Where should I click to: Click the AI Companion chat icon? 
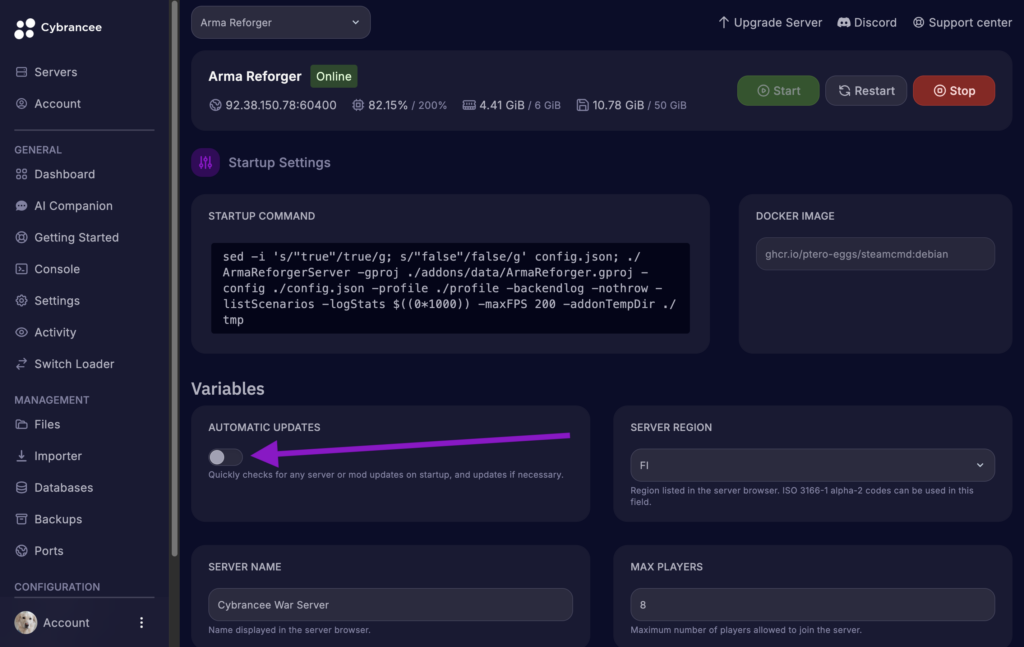click(x=22, y=206)
